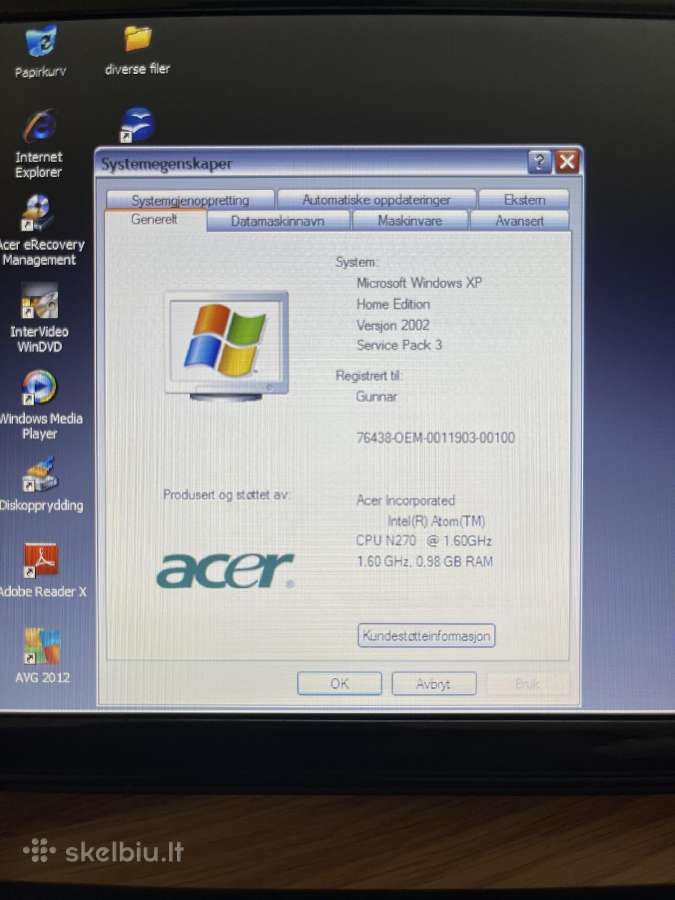Click the registered name 'Gunnar'

377,397
